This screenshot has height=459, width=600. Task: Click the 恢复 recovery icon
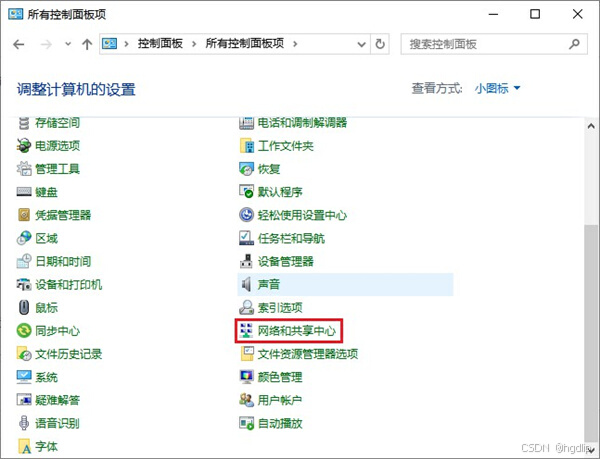point(246,169)
